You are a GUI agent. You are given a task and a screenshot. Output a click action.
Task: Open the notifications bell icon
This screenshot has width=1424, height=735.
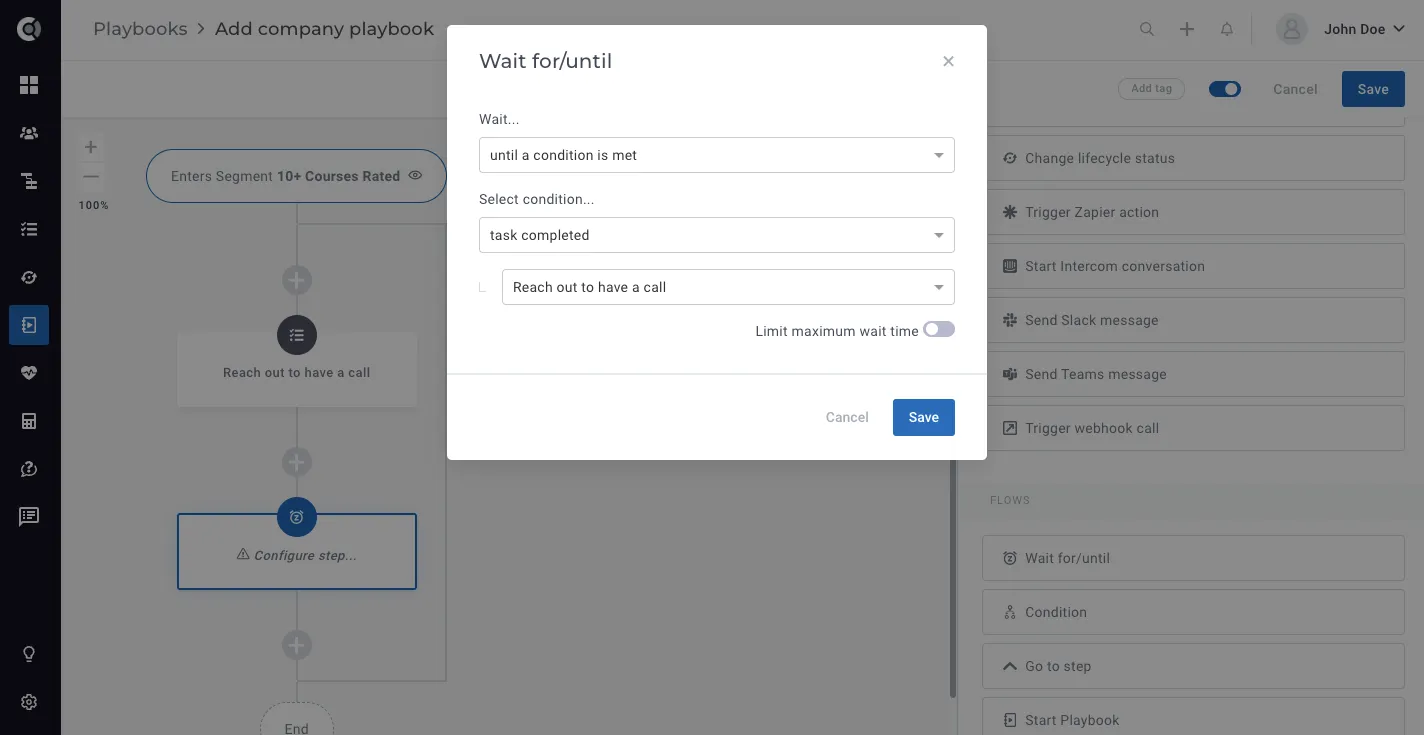pyautogui.click(x=1227, y=29)
